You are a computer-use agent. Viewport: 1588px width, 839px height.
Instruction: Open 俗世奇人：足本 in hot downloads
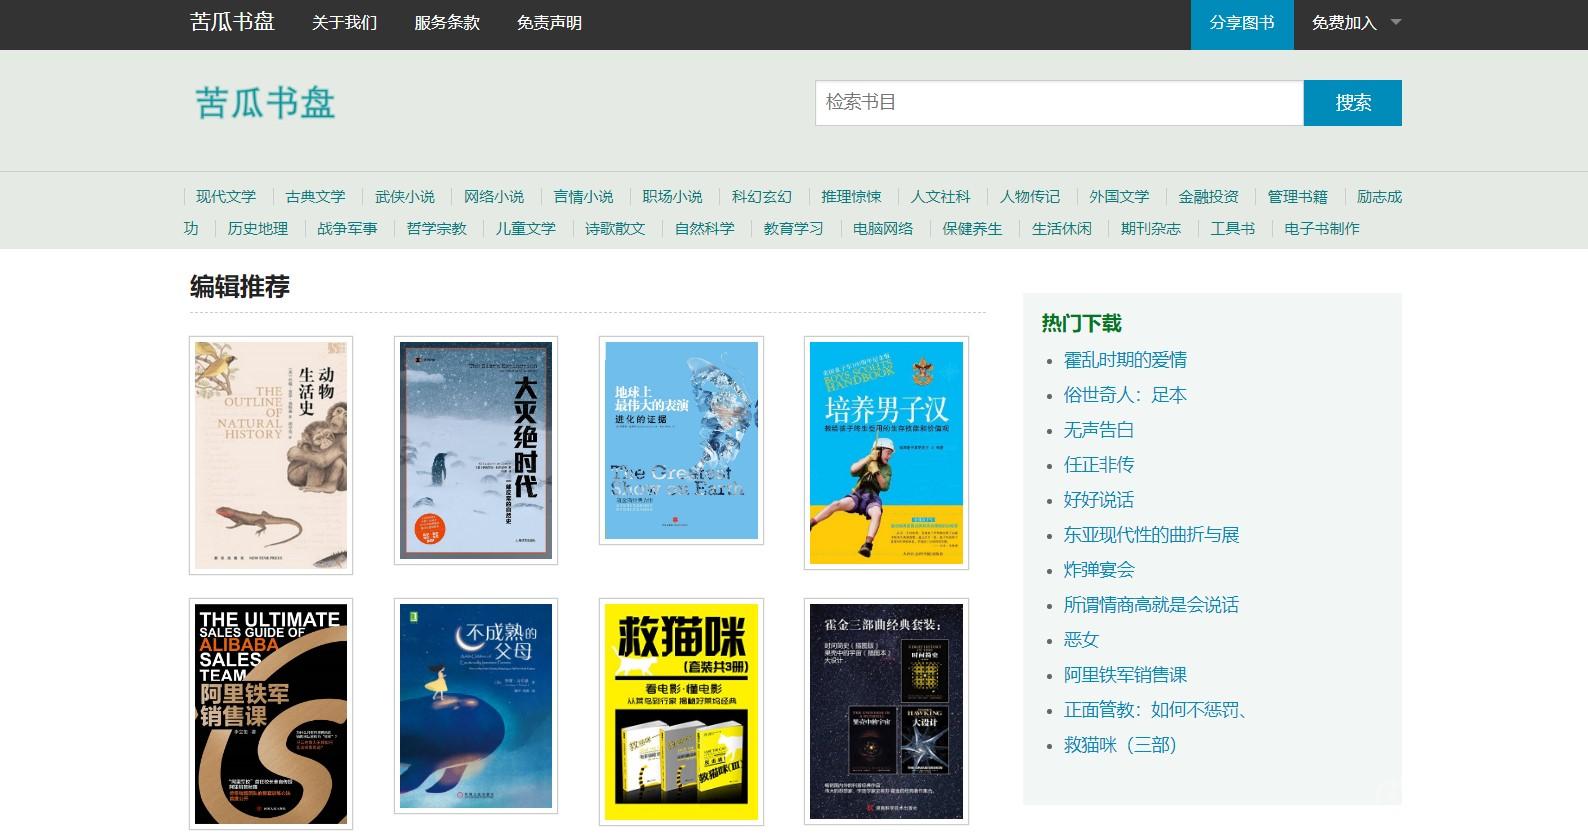pos(1125,395)
